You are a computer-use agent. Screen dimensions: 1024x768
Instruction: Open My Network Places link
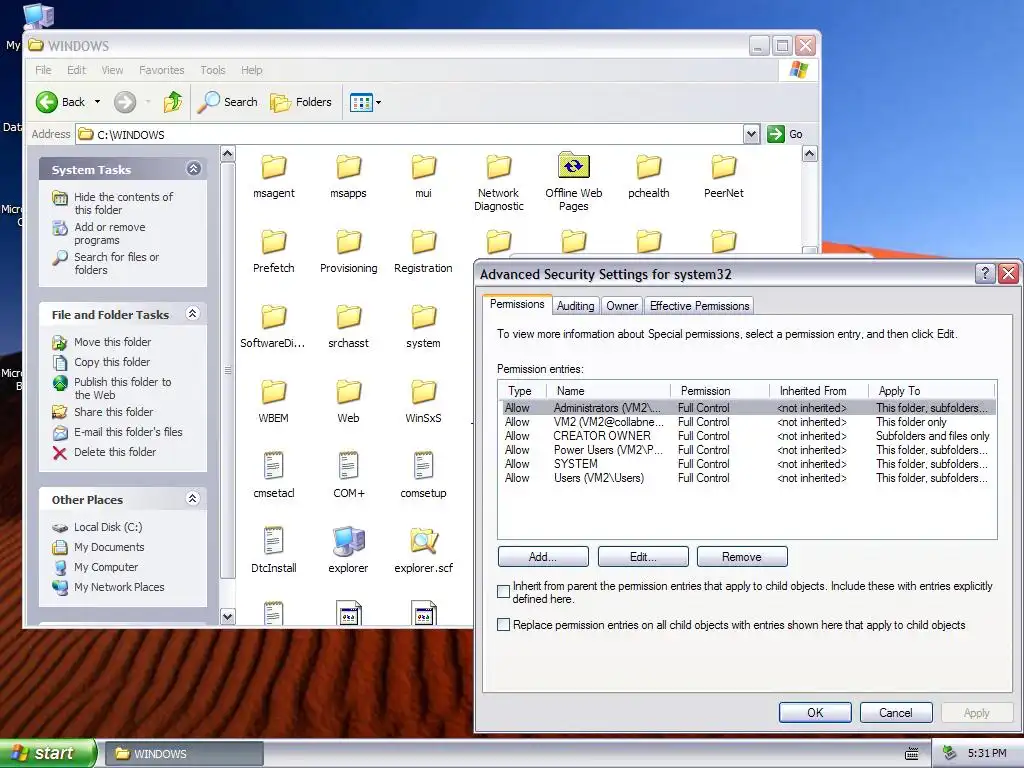119,587
